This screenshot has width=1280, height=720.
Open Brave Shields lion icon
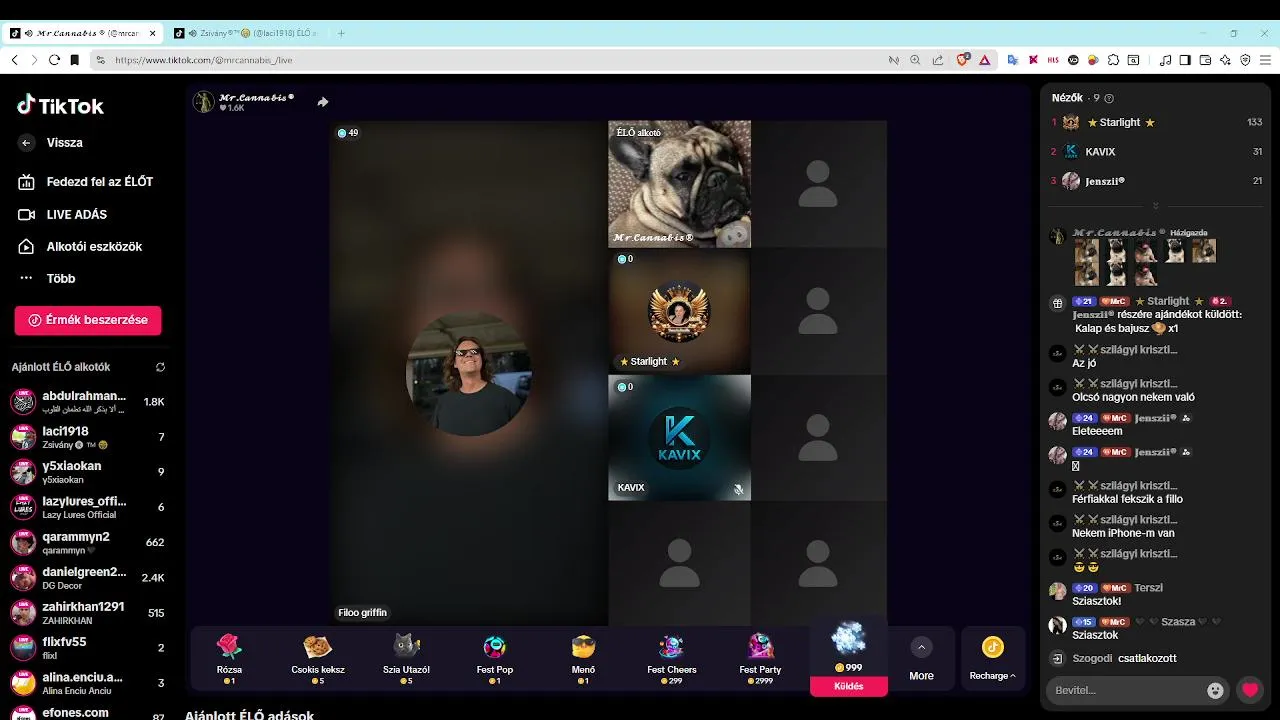963,60
